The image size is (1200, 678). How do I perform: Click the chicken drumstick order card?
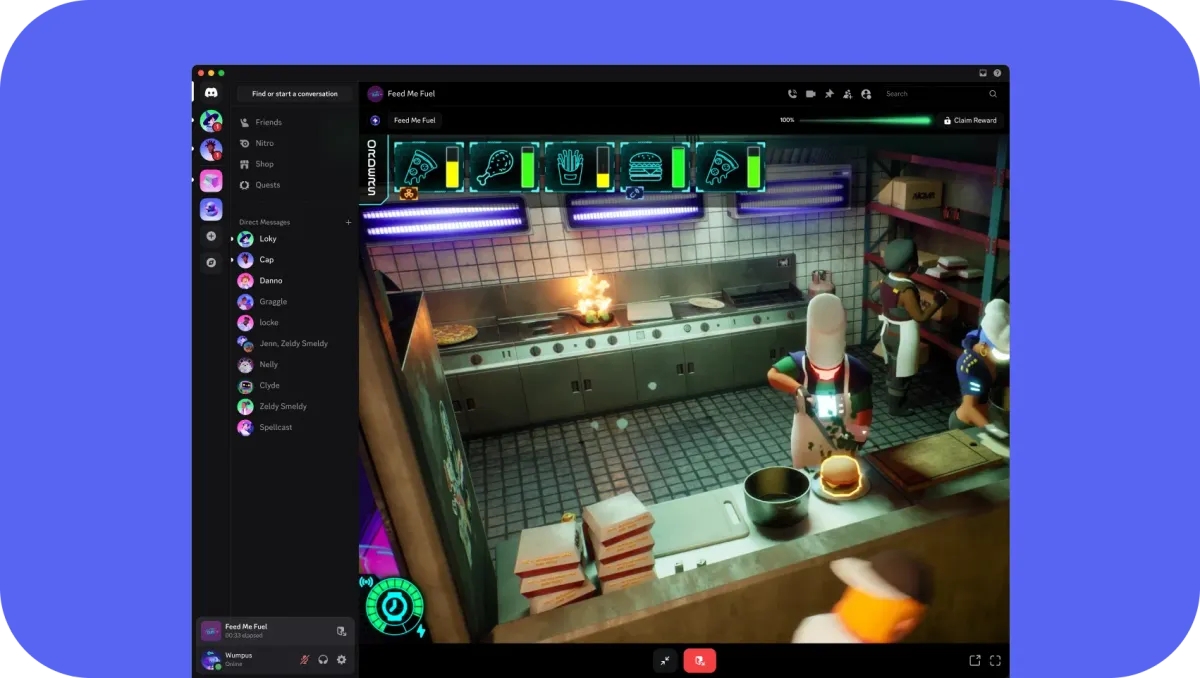pyautogui.click(x=504, y=166)
